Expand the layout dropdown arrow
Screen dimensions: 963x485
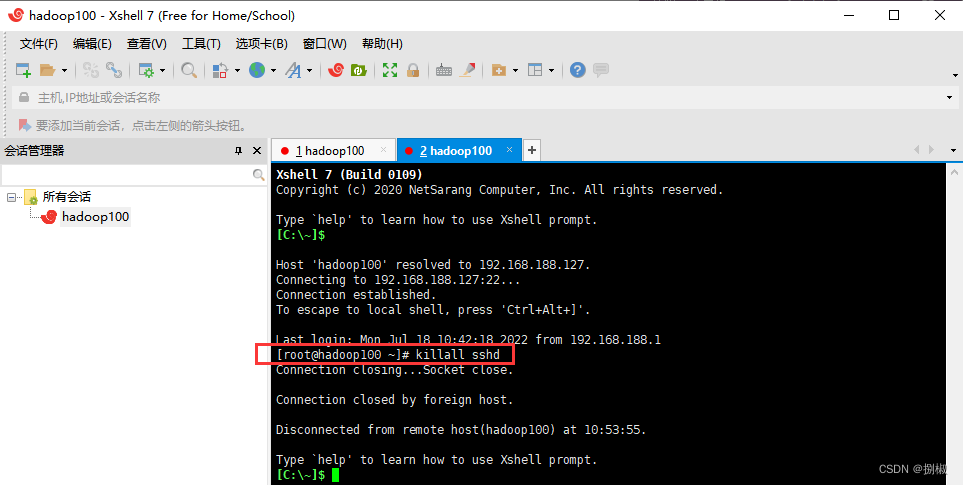552,71
